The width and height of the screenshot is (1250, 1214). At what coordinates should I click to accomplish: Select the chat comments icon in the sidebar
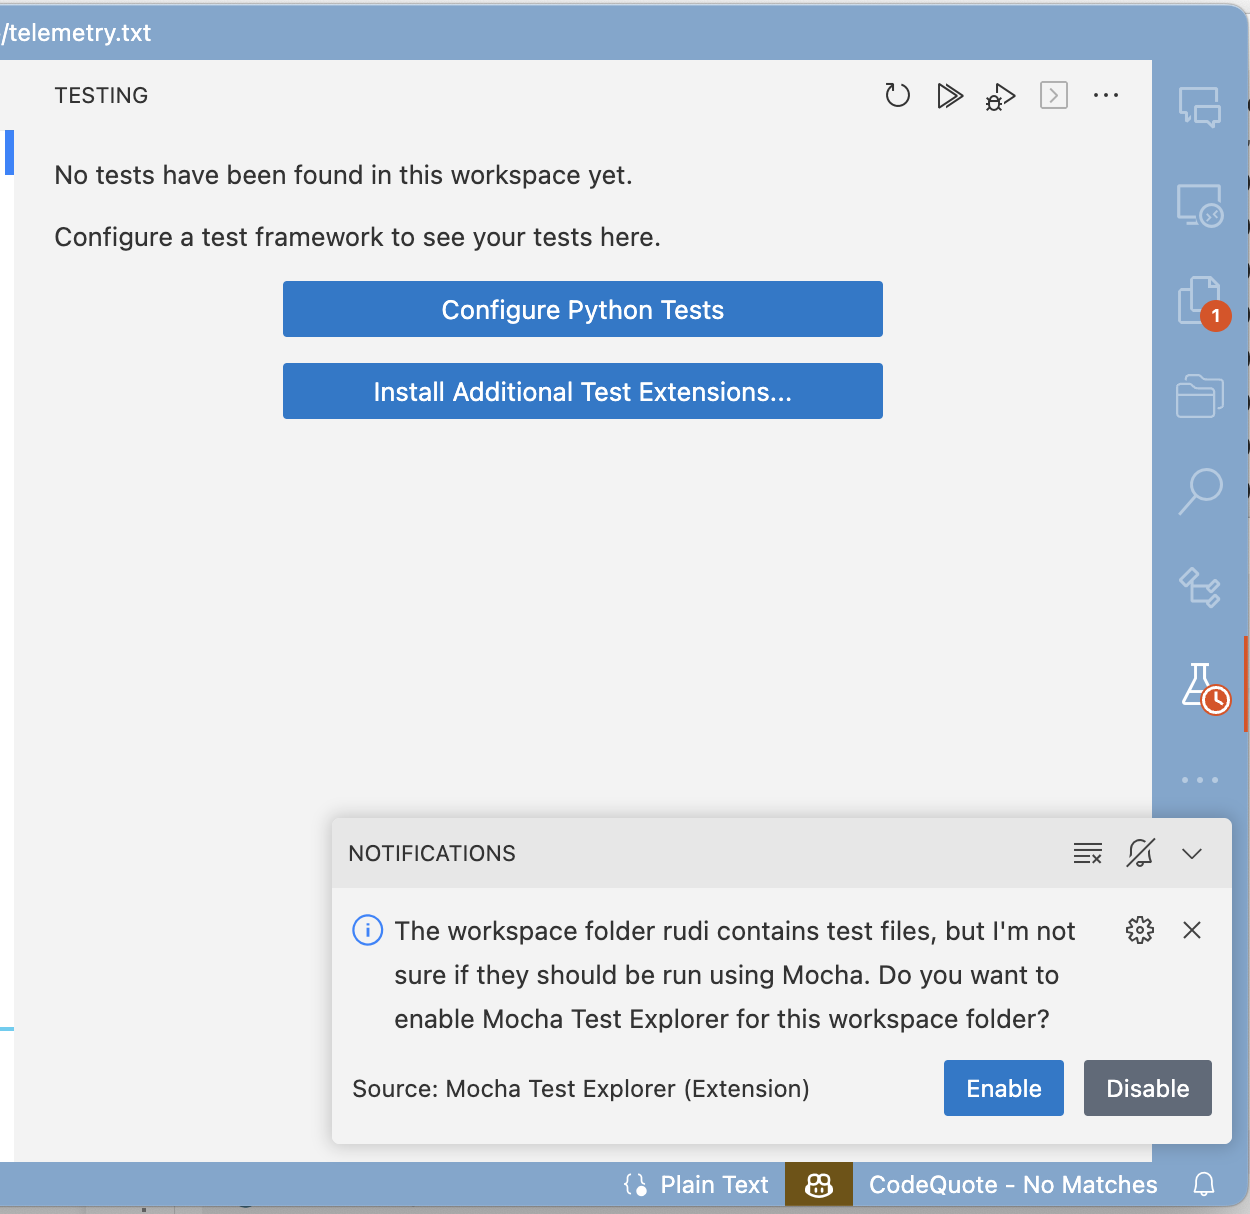pyautogui.click(x=1199, y=108)
